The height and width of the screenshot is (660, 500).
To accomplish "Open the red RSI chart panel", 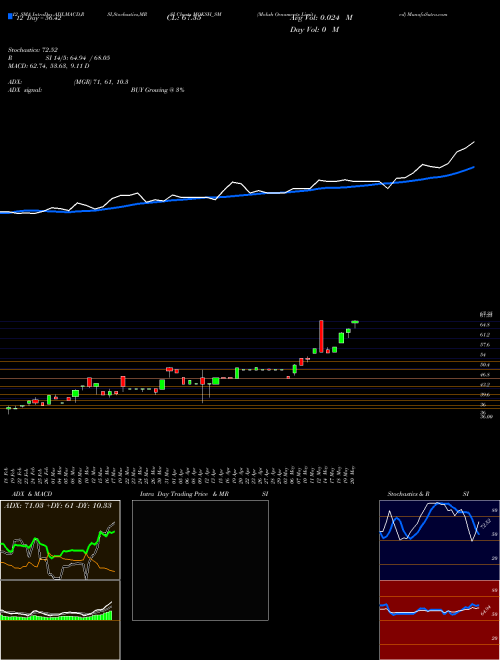I will (x=439, y=620).
